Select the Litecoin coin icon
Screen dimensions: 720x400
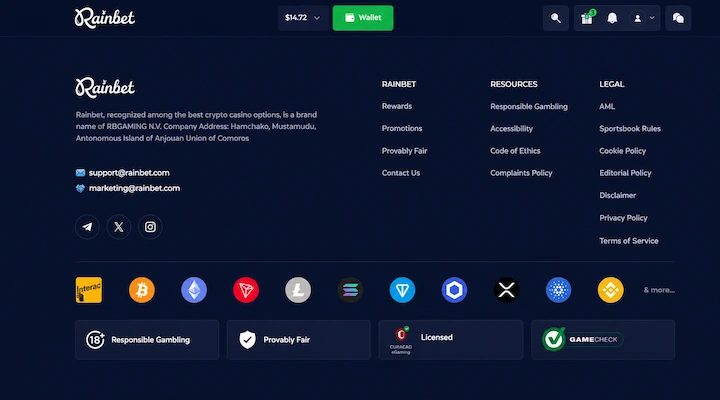[298, 290]
